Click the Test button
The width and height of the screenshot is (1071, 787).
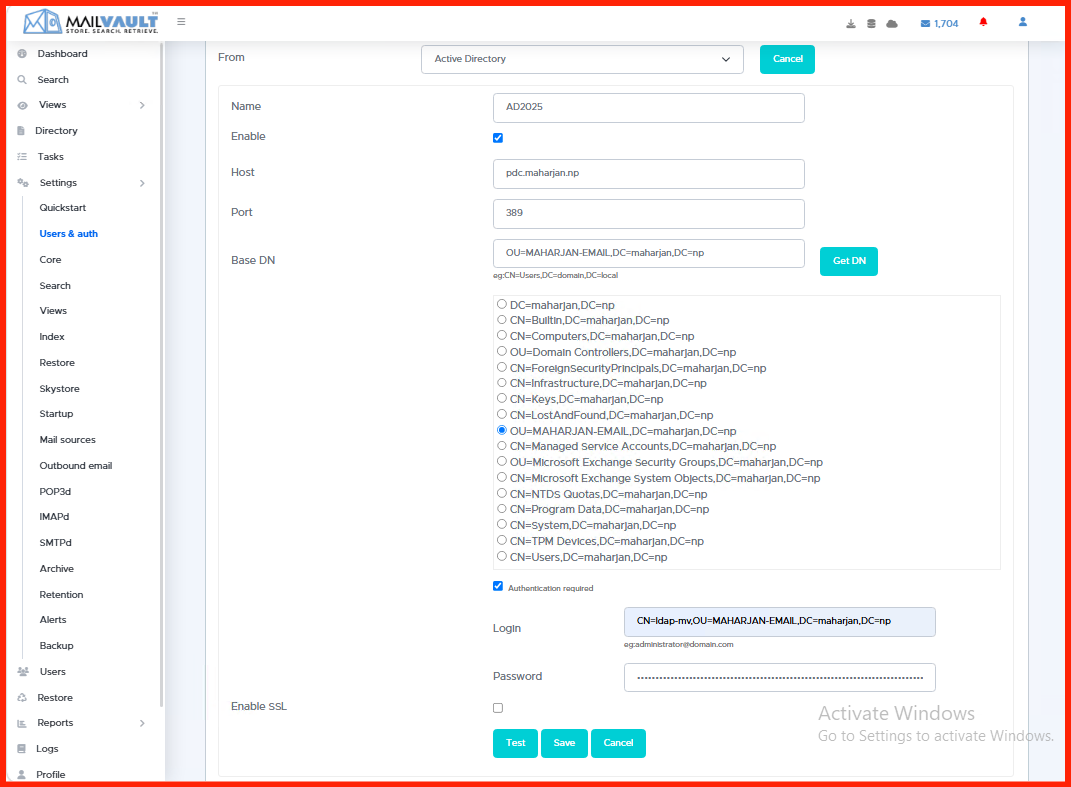516,743
